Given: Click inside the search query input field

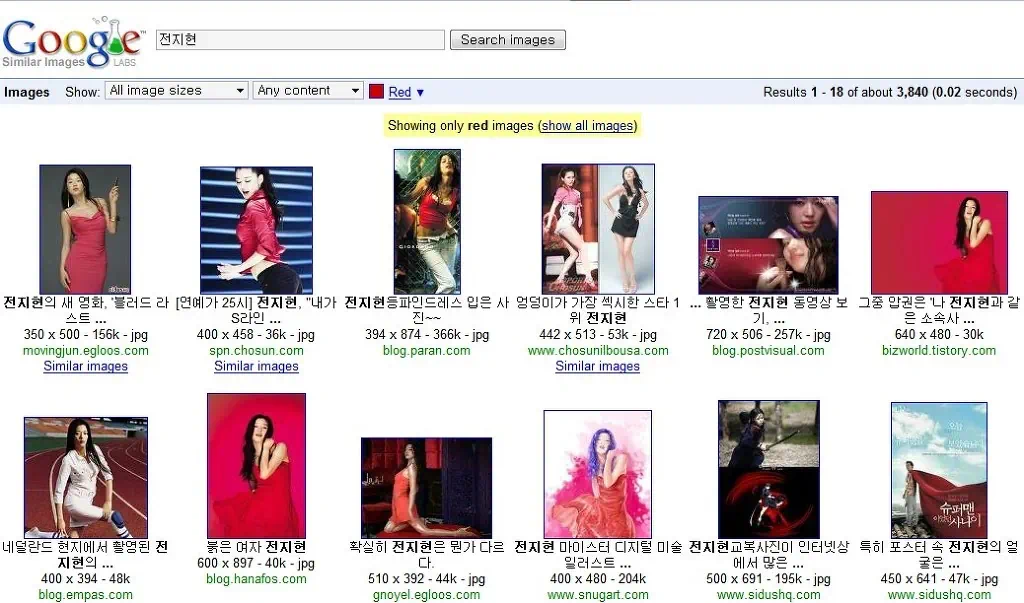Looking at the screenshot, I should 299,39.
